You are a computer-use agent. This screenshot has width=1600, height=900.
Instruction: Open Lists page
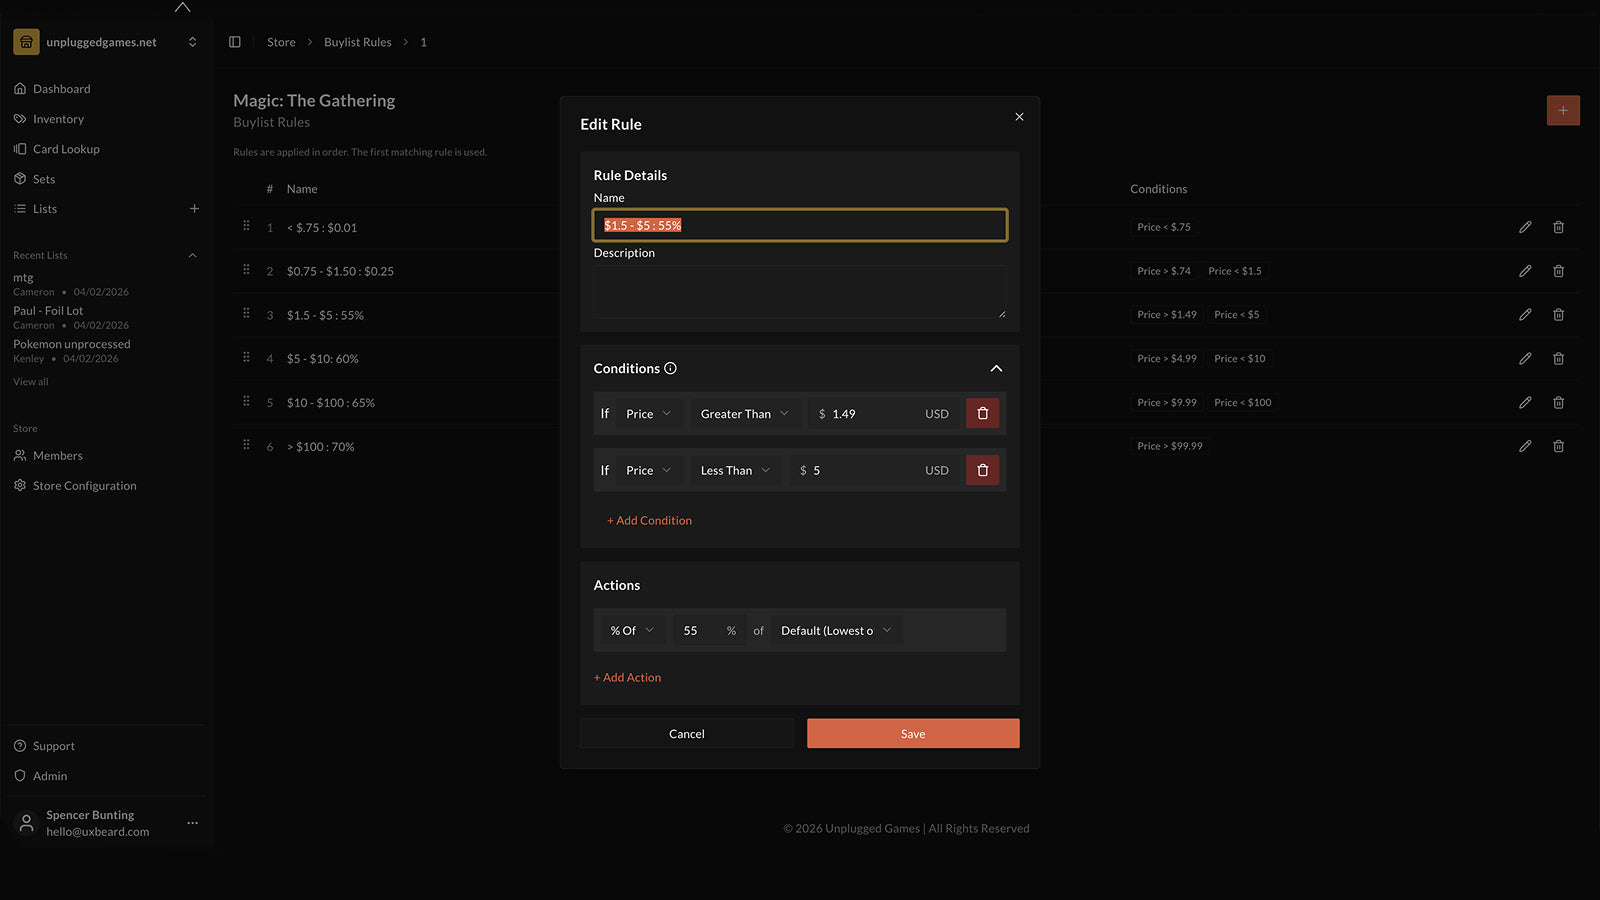pos(45,209)
